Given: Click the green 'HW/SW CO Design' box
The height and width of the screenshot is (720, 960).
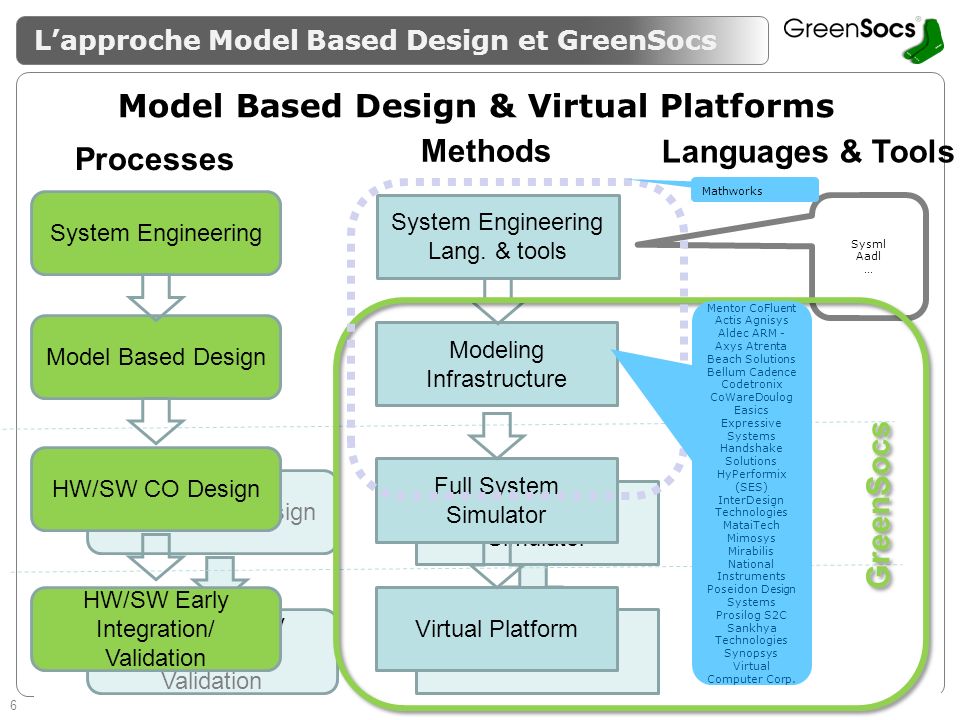Looking at the screenshot, I should 156,489.
